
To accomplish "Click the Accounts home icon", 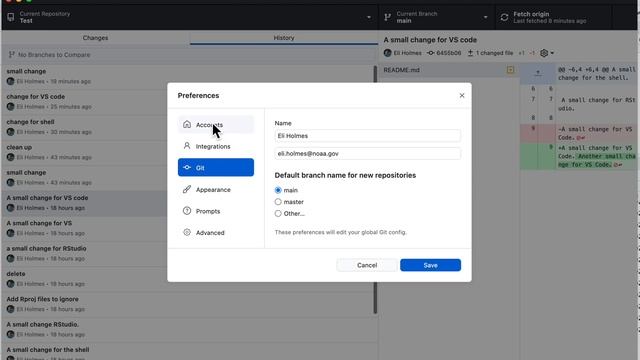I will pos(187,124).
